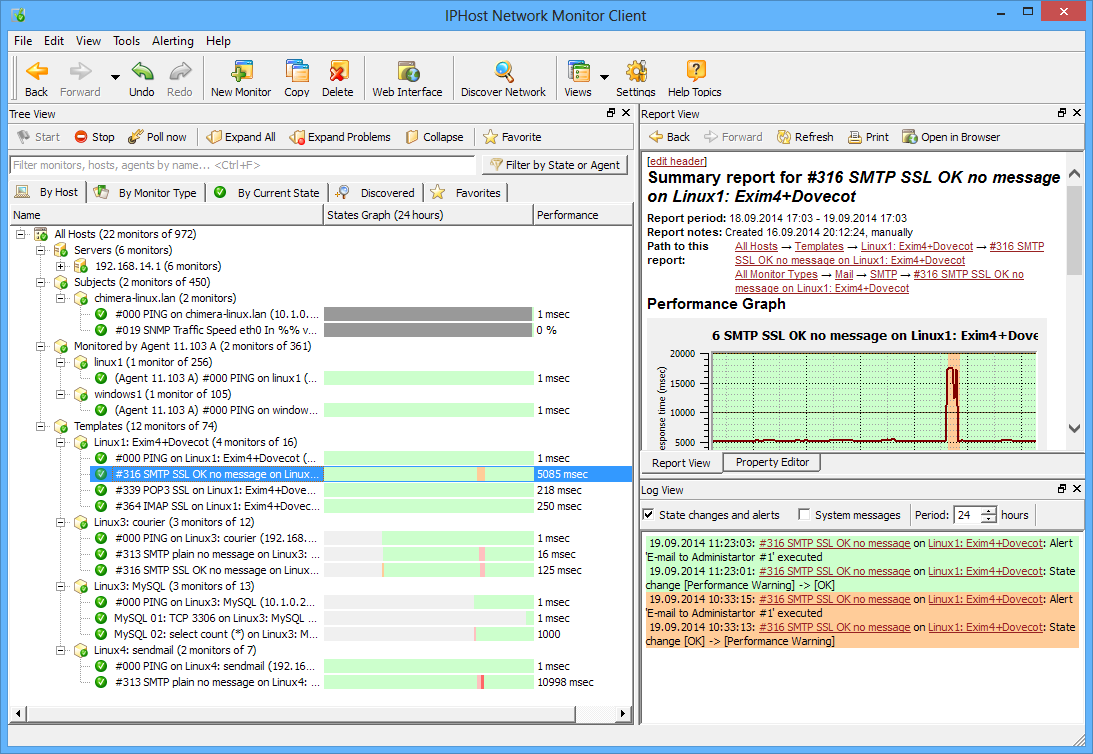Enable System messages checkbox
The width and height of the screenshot is (1093, 754).
804,514
